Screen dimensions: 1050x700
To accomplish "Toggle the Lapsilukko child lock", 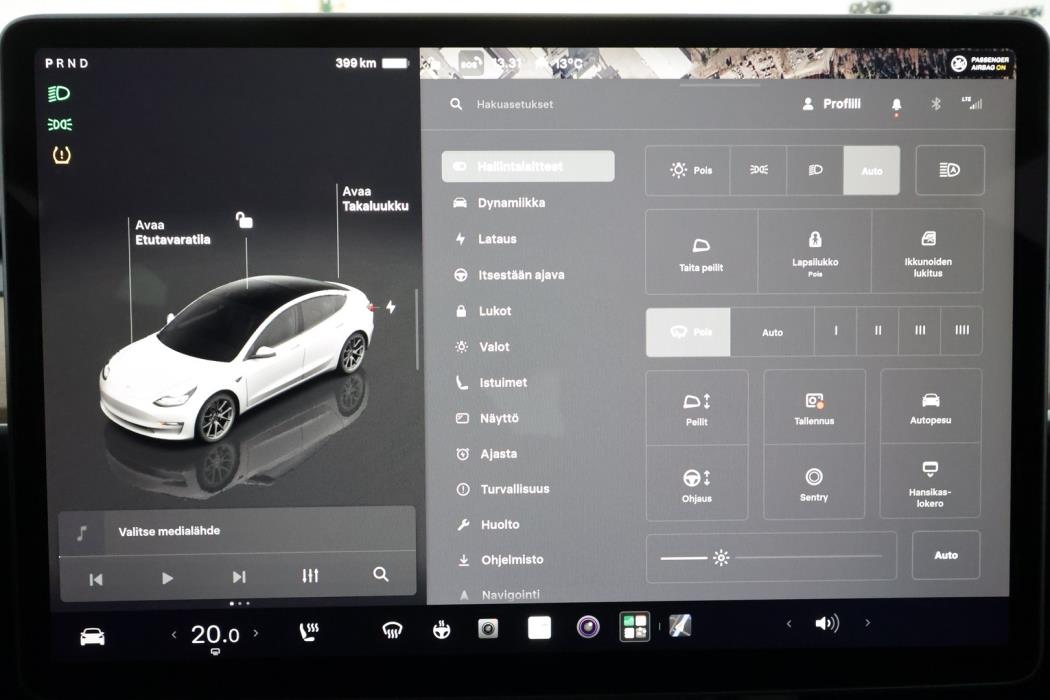I will pos(814,252).
